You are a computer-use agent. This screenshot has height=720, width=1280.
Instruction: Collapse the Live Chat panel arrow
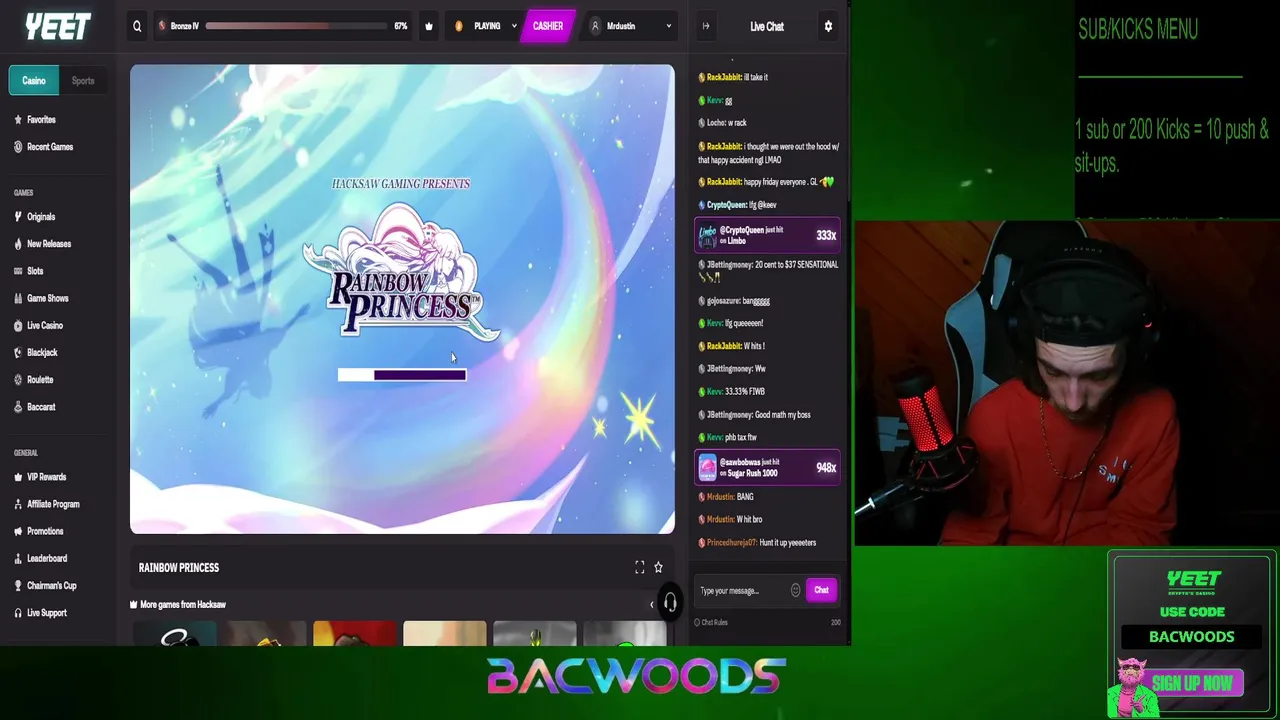(x=706, y=26)
